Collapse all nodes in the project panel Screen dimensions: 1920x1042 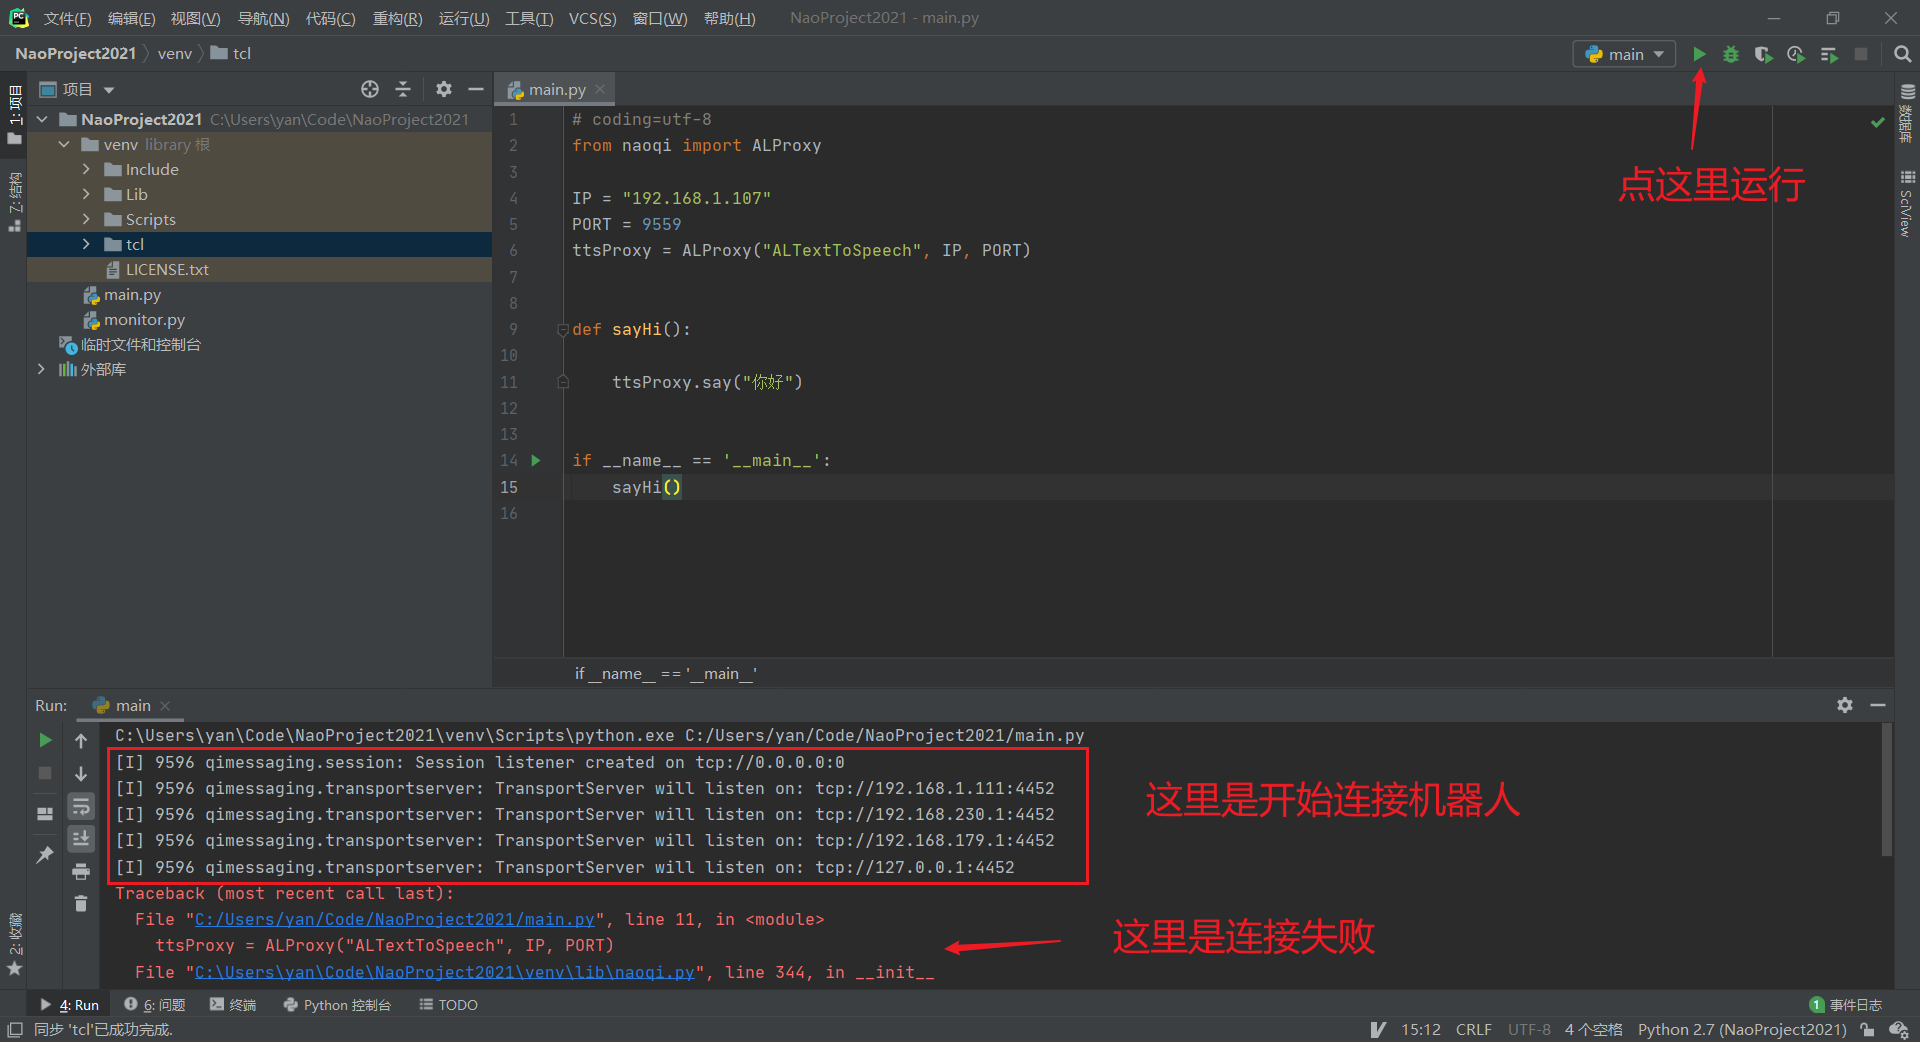click(403, 89)
